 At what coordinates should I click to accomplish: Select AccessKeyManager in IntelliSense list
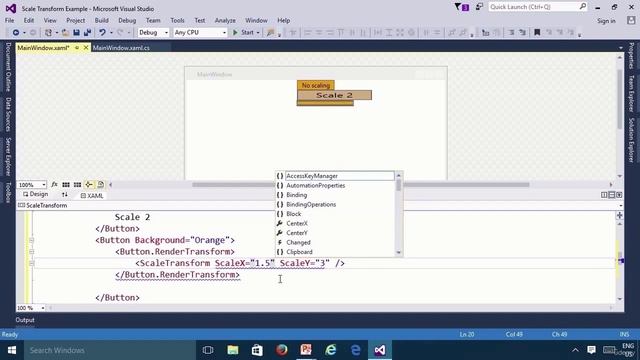335,176
